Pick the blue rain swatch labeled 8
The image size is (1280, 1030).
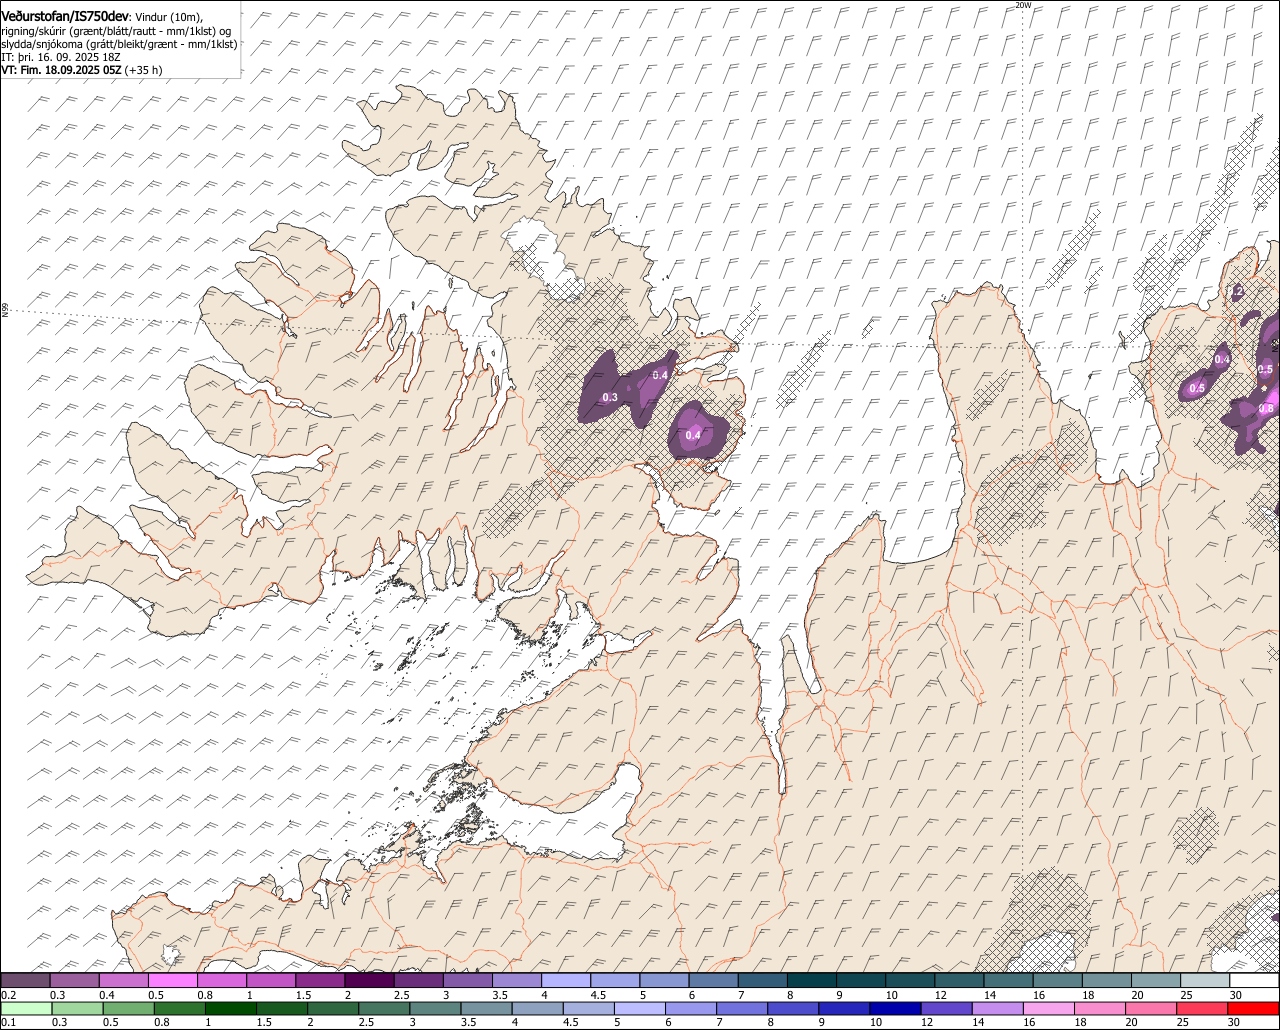click(792, 1008)
